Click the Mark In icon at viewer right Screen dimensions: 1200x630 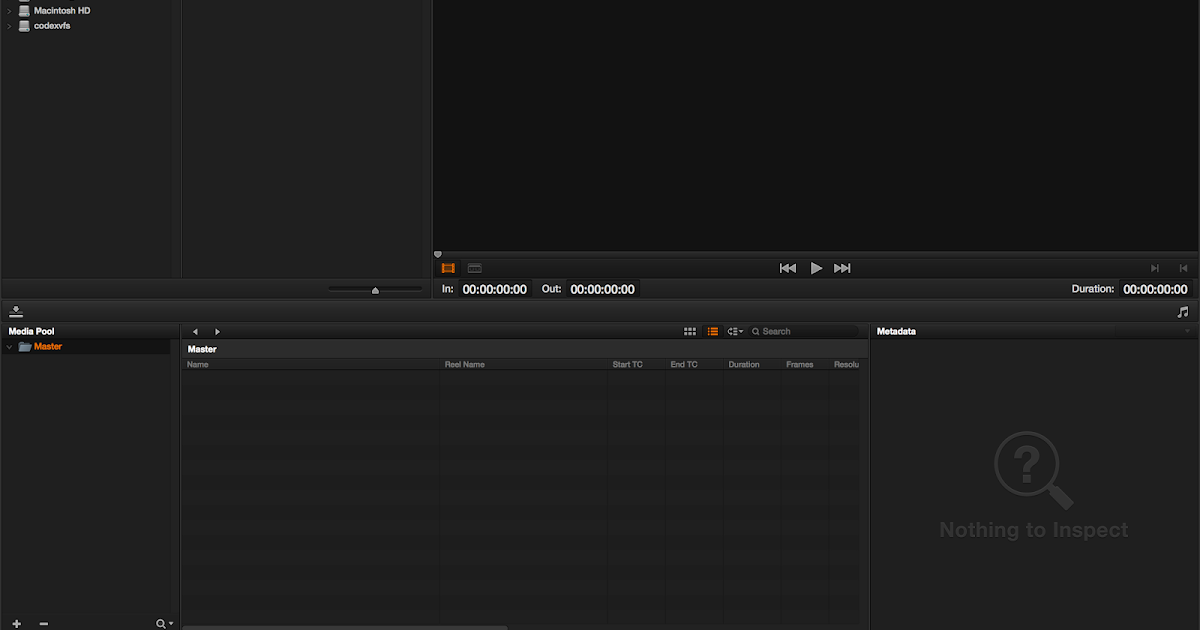click(1155, 268)
